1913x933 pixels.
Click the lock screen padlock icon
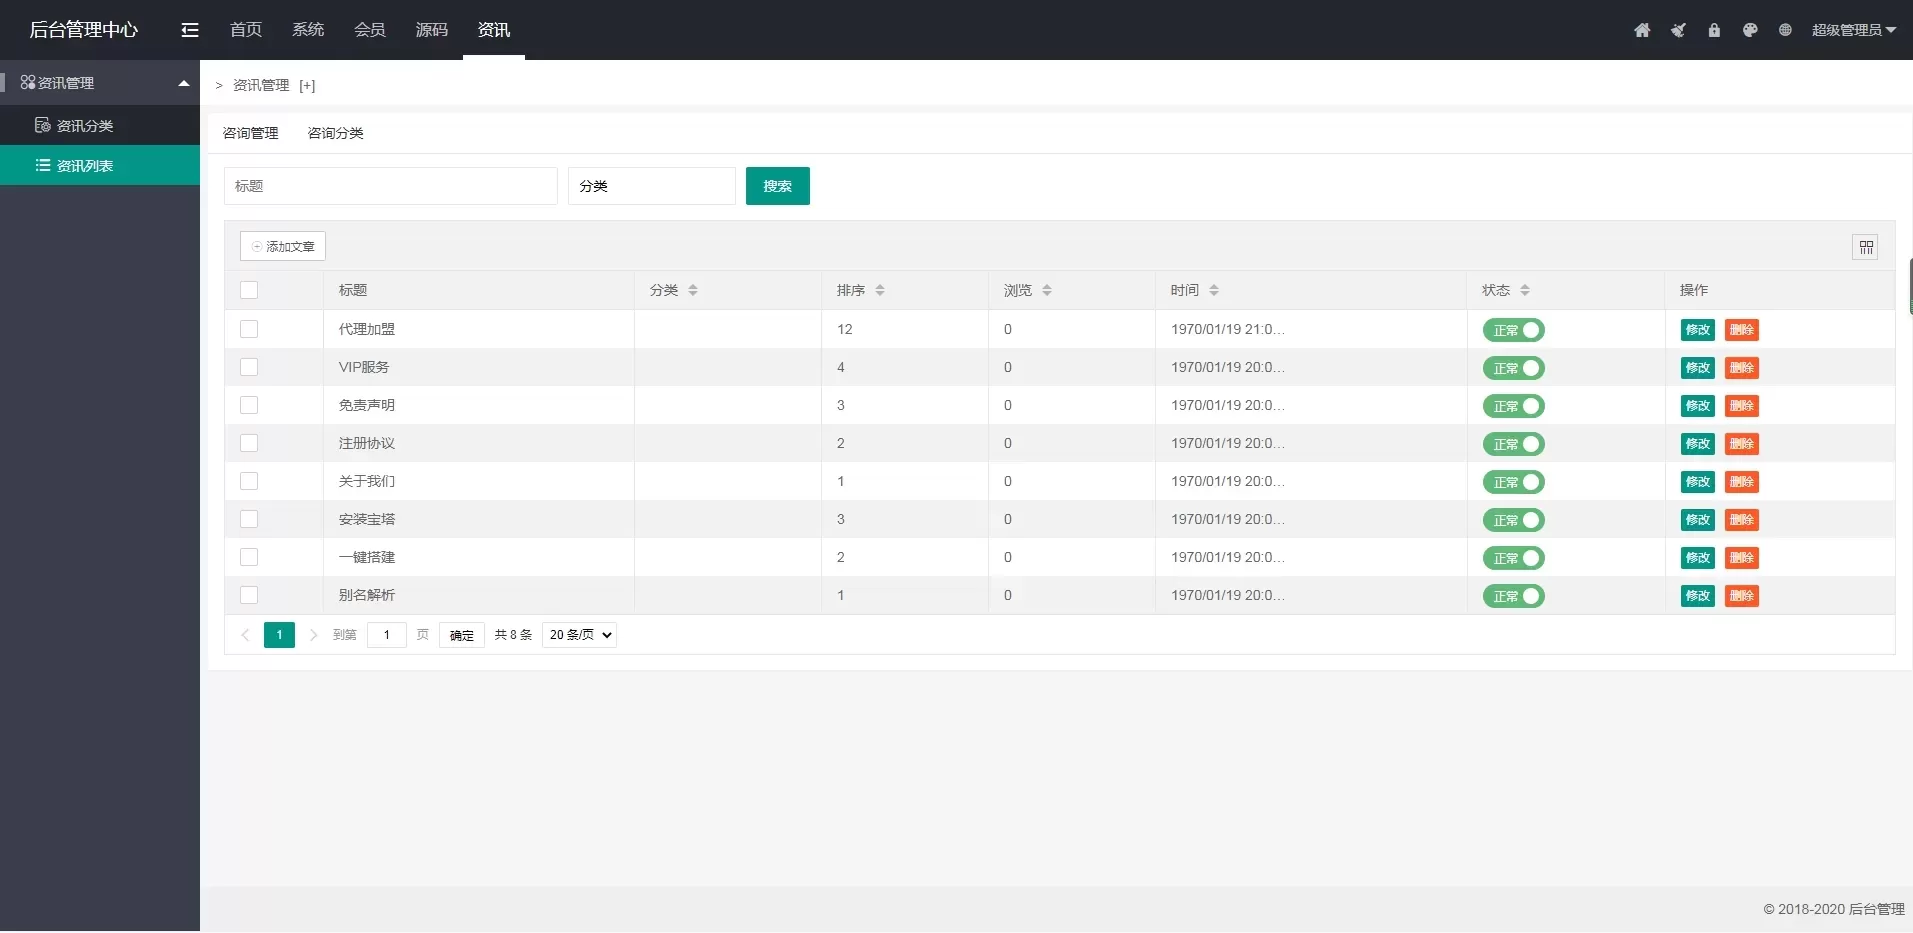1714,30
